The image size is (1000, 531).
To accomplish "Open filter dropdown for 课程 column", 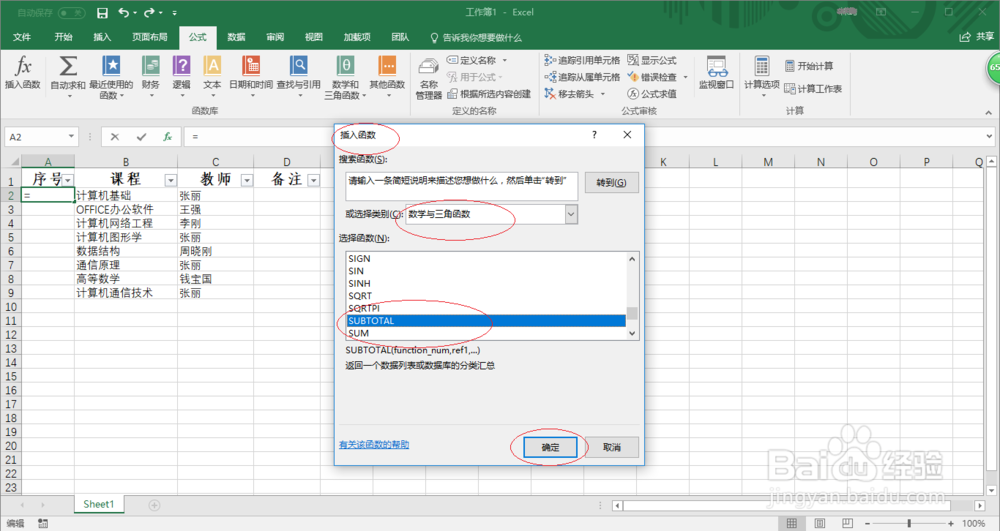I will 170,180.
